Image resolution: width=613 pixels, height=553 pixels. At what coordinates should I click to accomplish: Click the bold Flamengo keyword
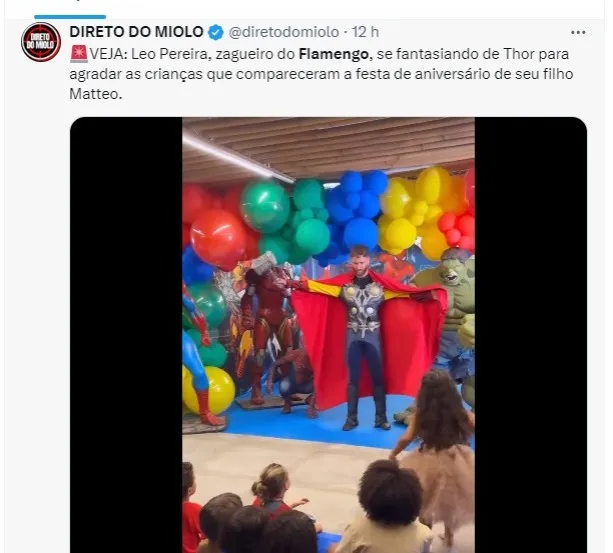click(x=333, y=54)
